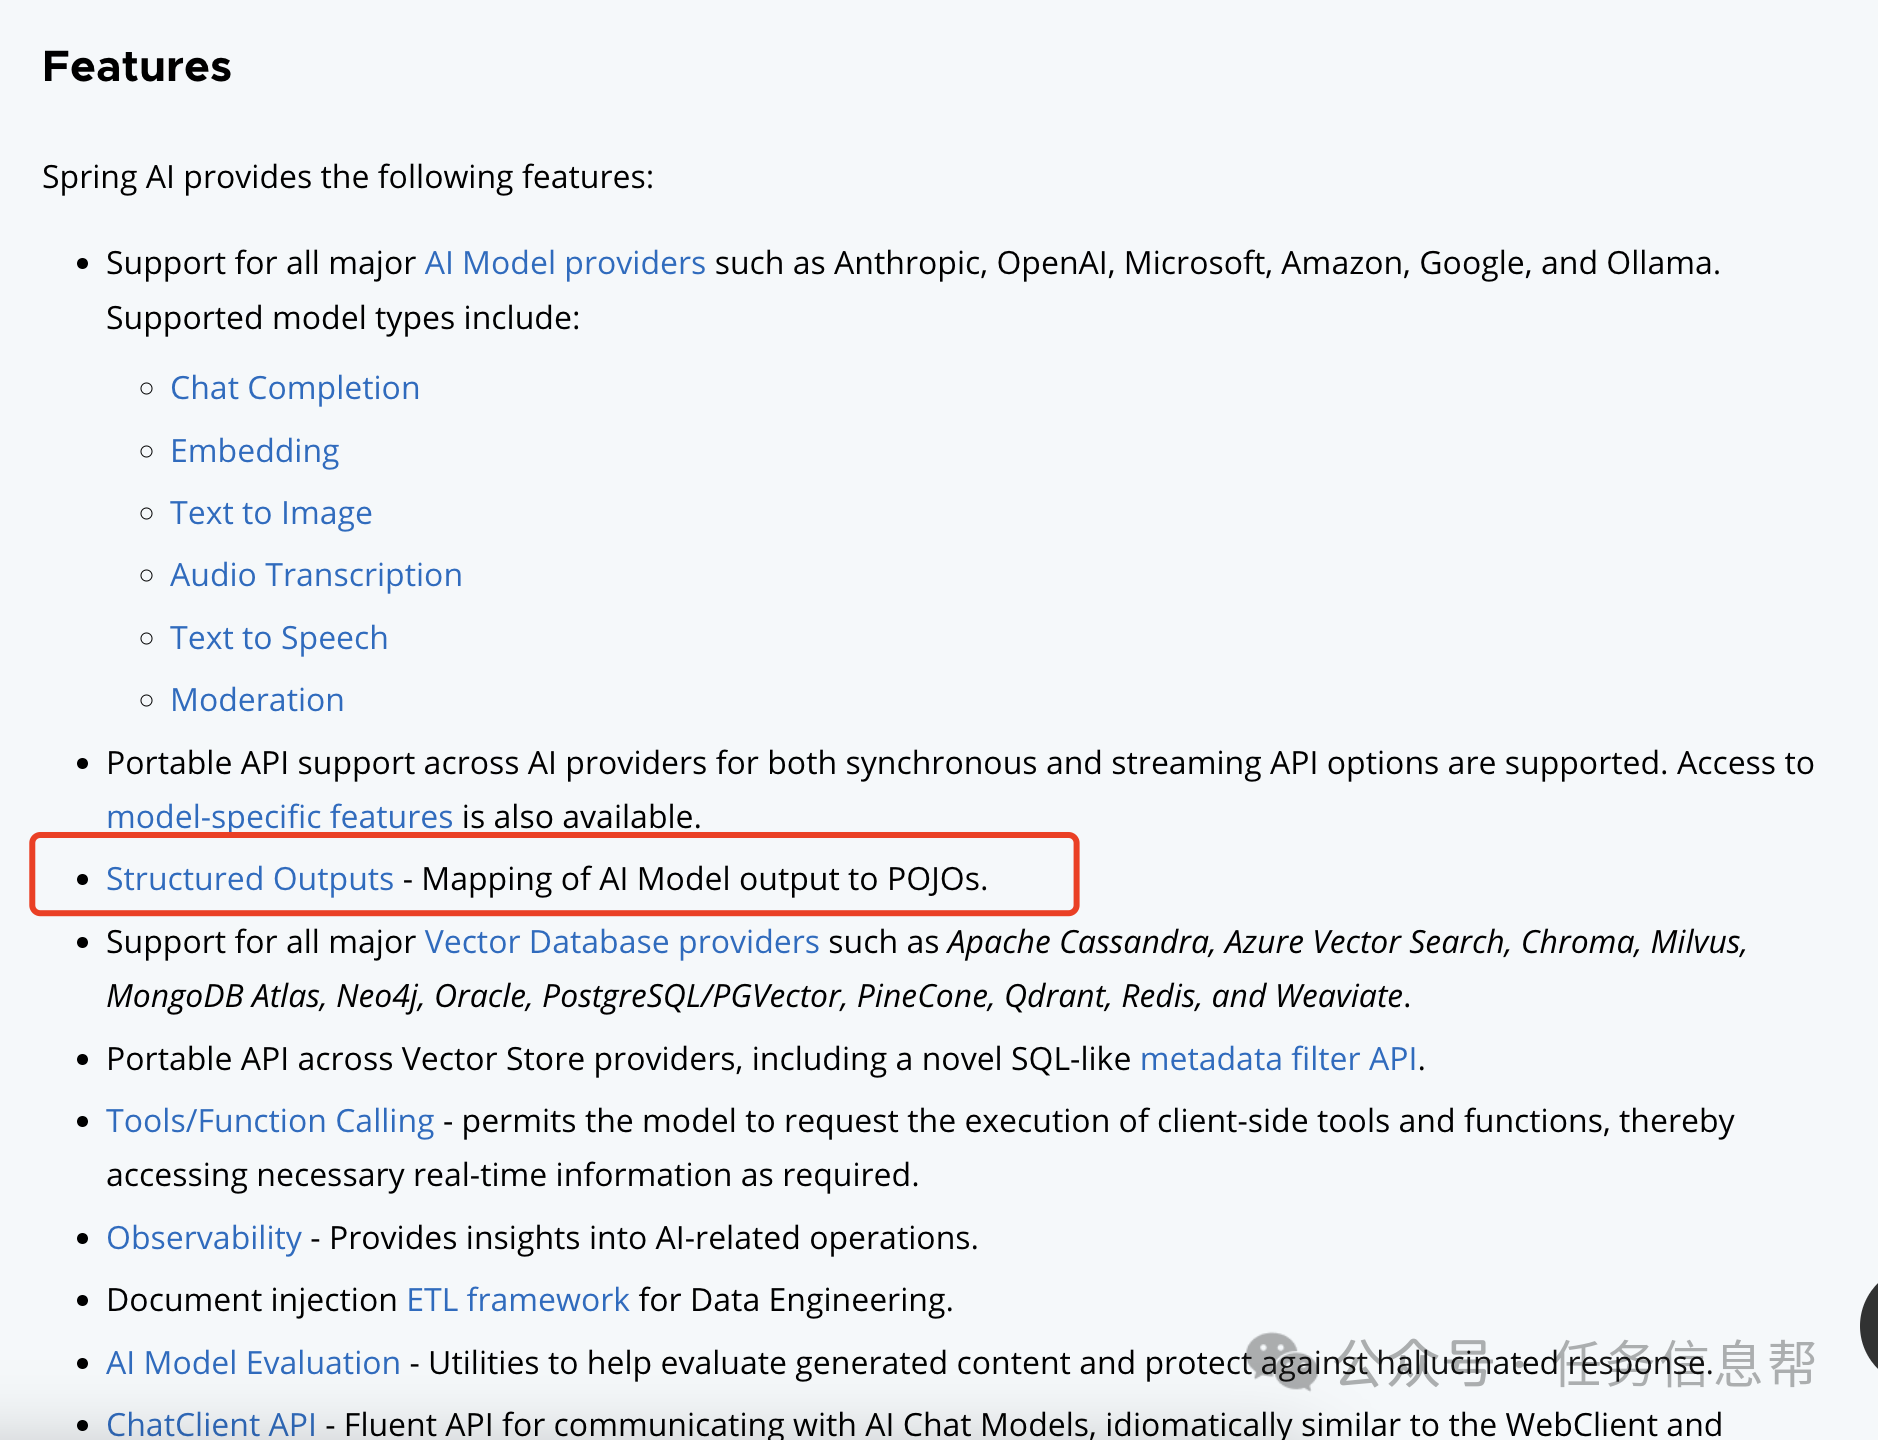
Task: Open the Structured Outputs link
Action: (x=250, y=879)
